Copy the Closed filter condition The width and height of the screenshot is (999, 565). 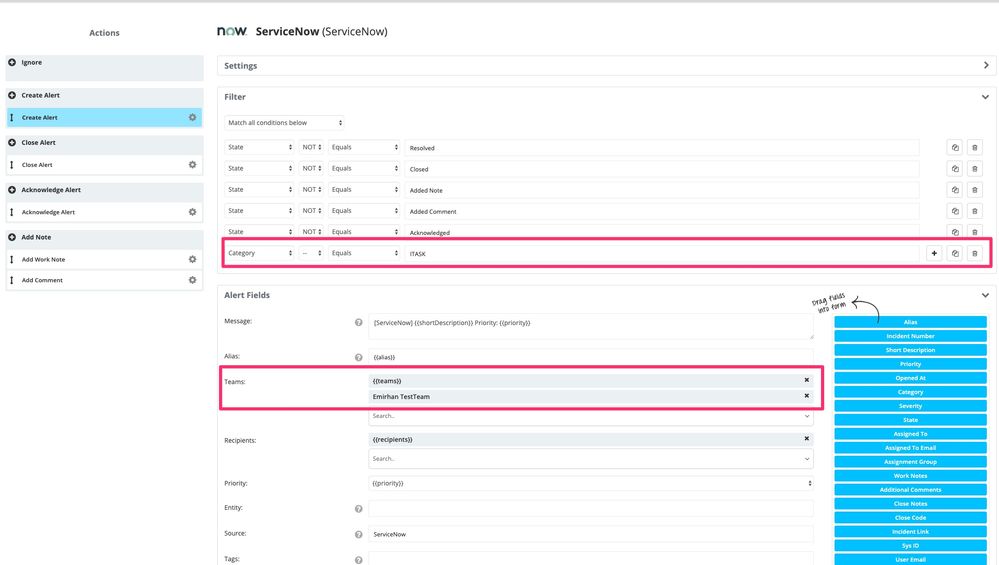(x=954, y=168)
